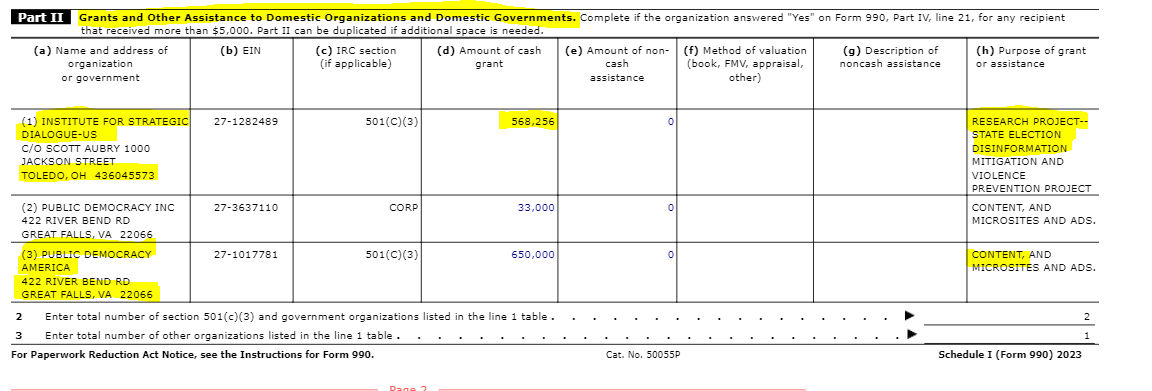Click '(h) Purpose of grant or assistance' header
The height and width of the screenshot is (391, 1152).
[x=1031, y=57]
